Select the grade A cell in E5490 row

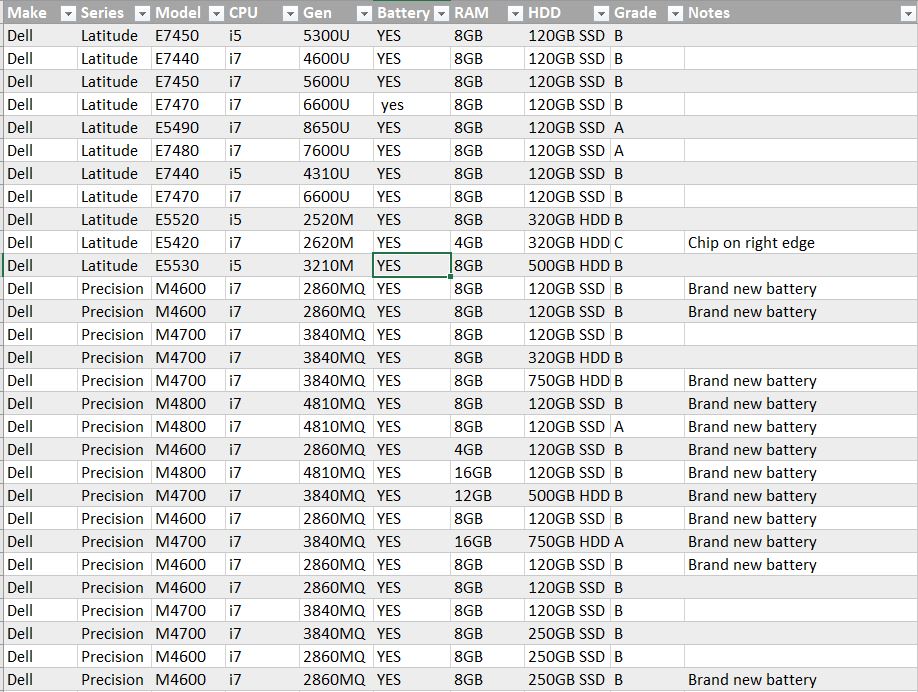[x=648, y=128]
